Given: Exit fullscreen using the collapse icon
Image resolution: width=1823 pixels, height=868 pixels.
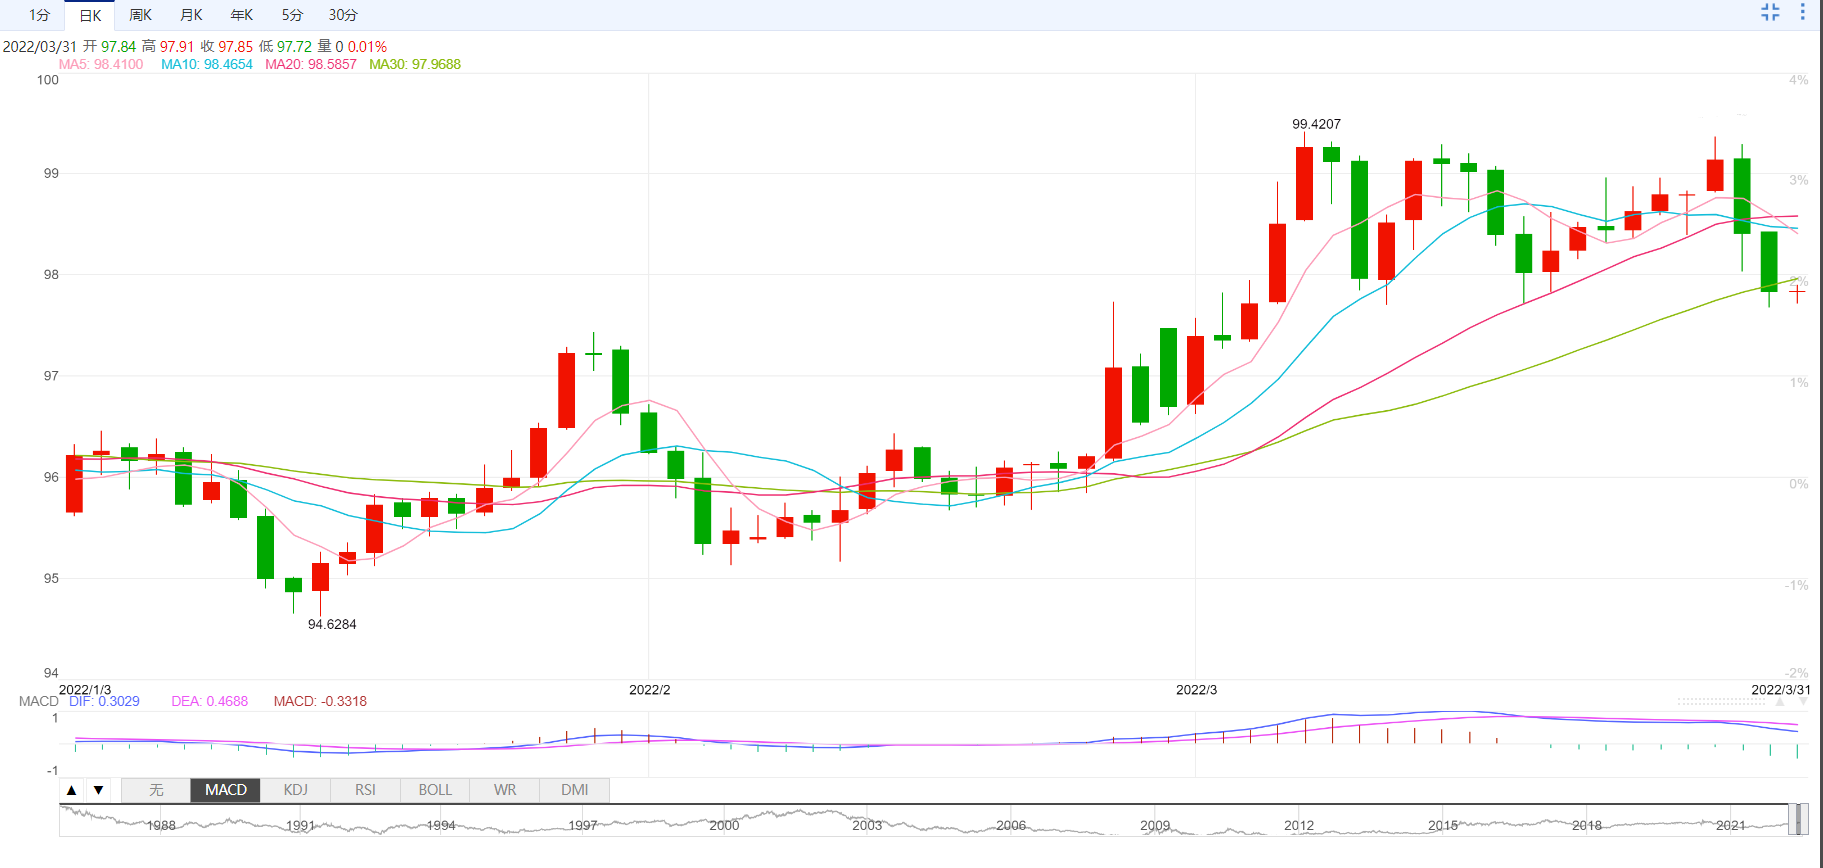Looking at the screenshot, I should pos(1770,12).
